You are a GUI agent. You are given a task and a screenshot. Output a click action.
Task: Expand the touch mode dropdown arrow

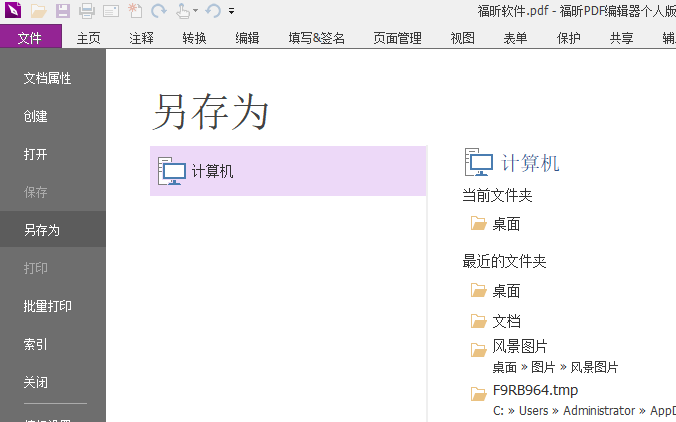click(x=195, y=11)
